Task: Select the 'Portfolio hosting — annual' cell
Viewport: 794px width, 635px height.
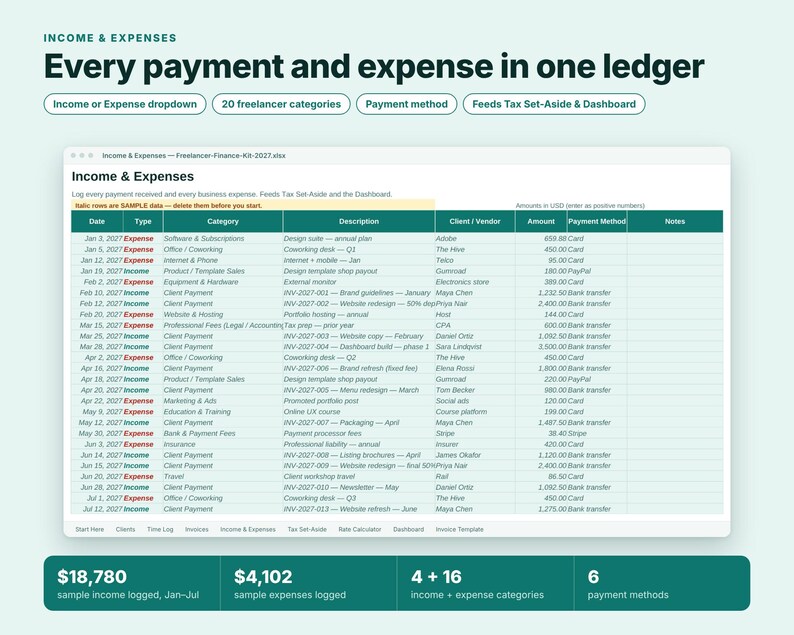Action: point(359,314)
